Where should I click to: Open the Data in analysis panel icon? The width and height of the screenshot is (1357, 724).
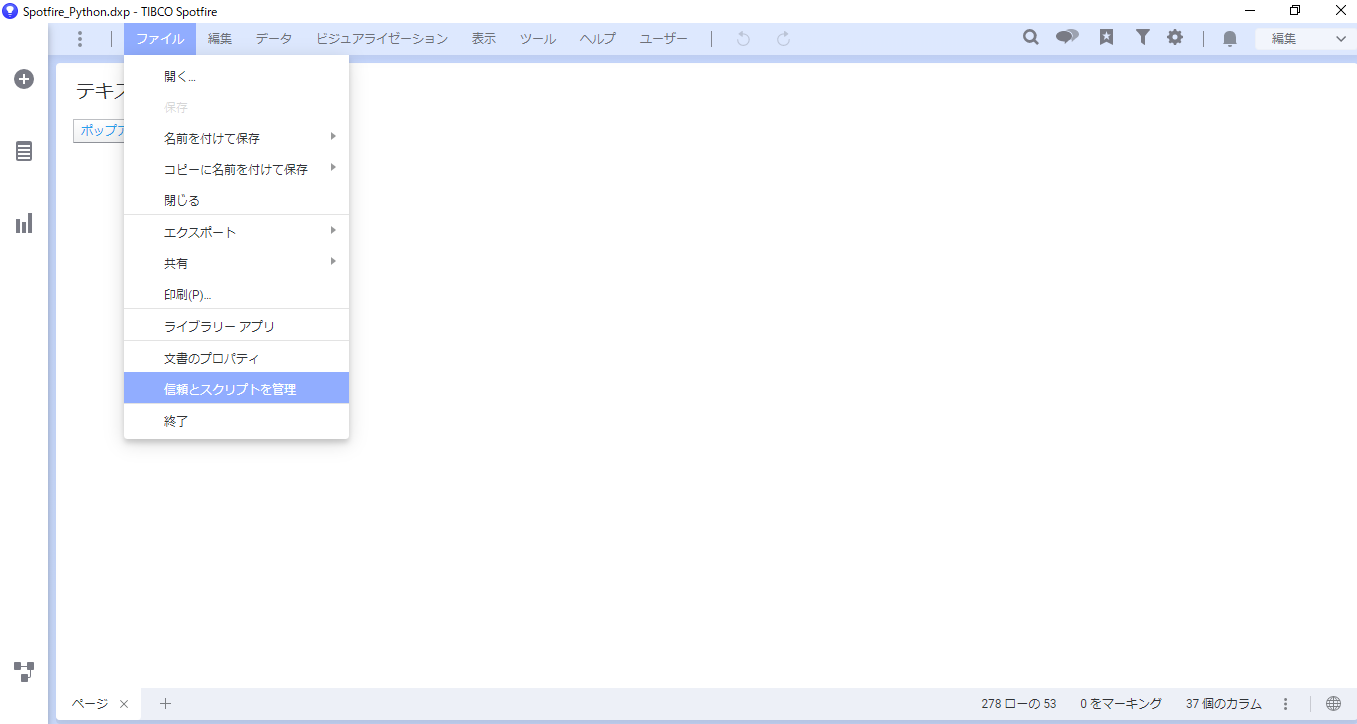pos(24,151)
